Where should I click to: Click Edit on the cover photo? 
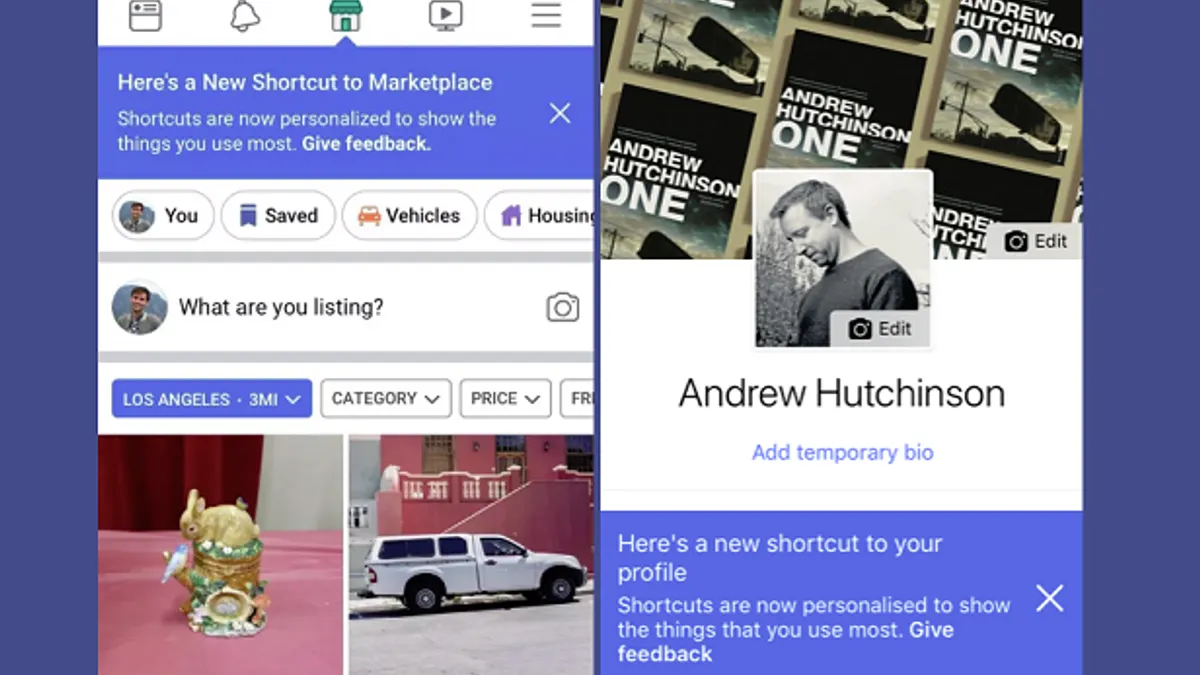click(x=1035, y=241)
